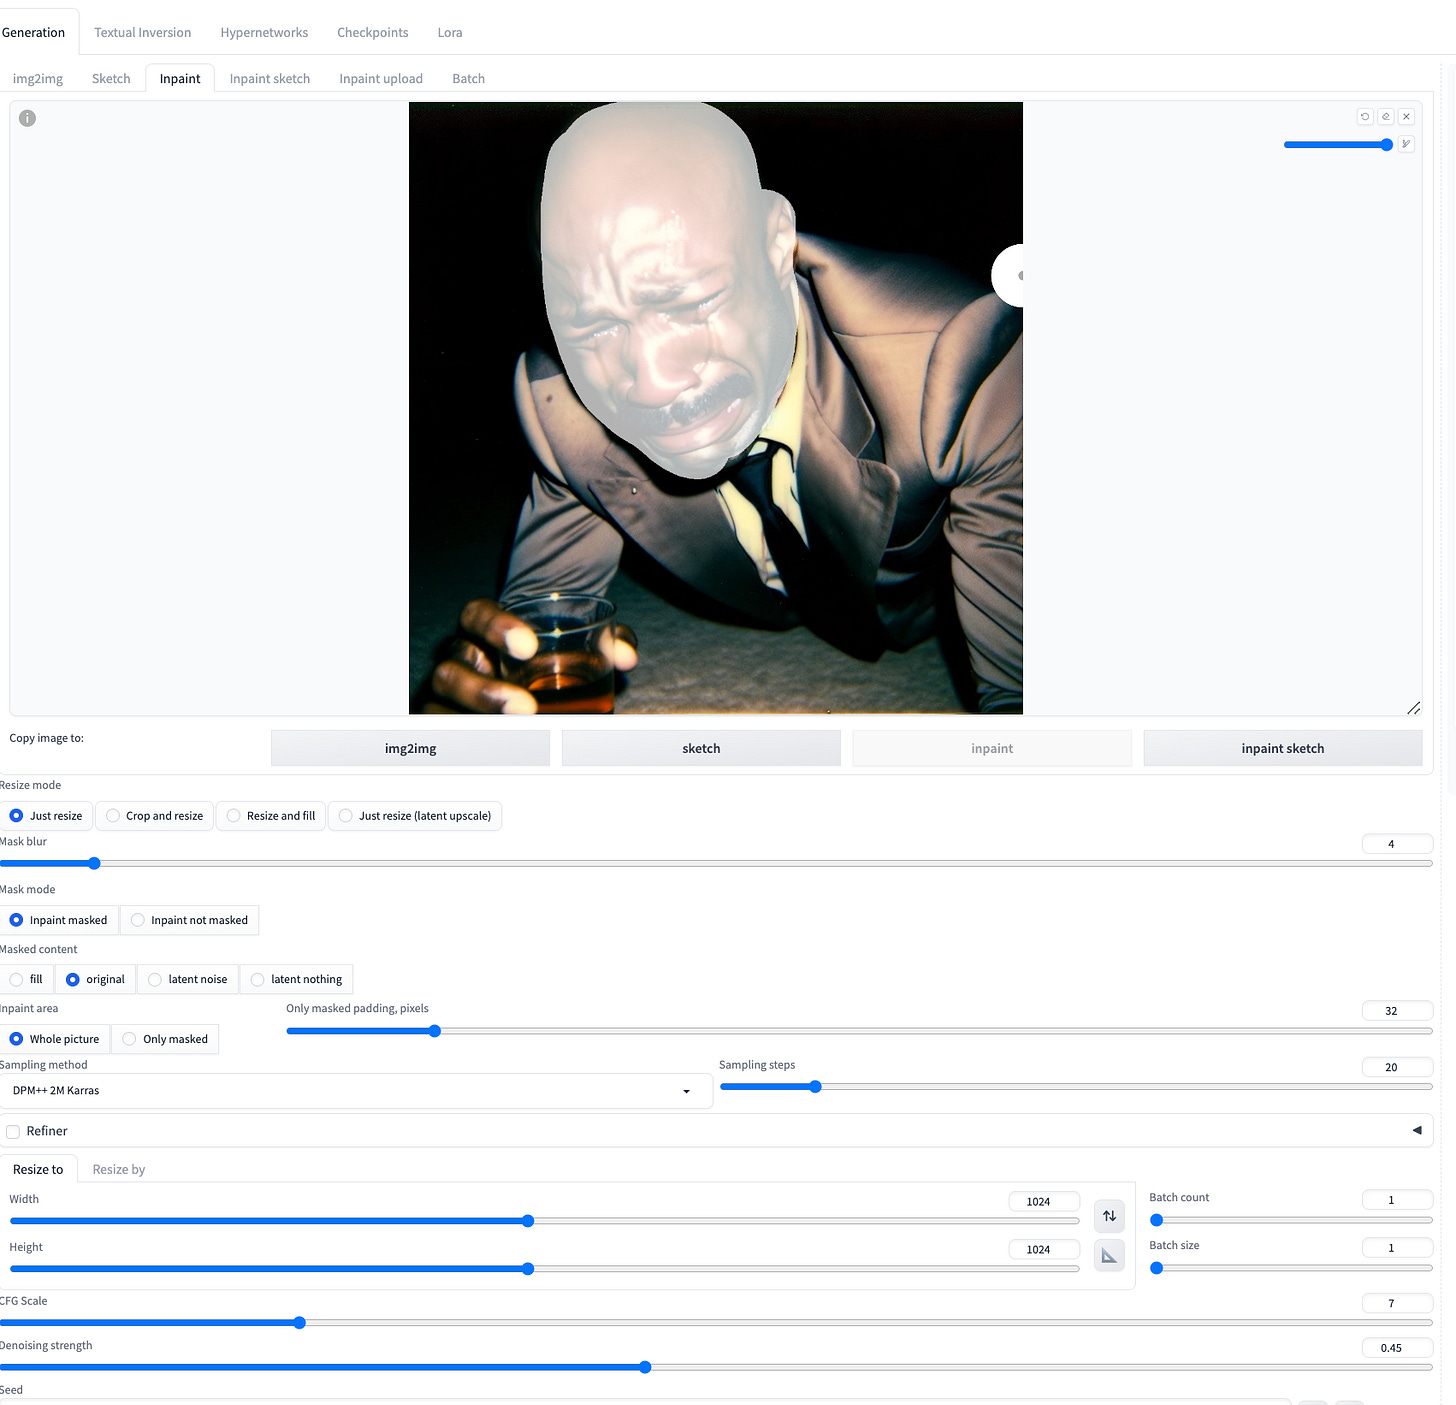
Task: Select Just resize (latent upscale) option
Action: pyautogui.click(x=415, y=816)
